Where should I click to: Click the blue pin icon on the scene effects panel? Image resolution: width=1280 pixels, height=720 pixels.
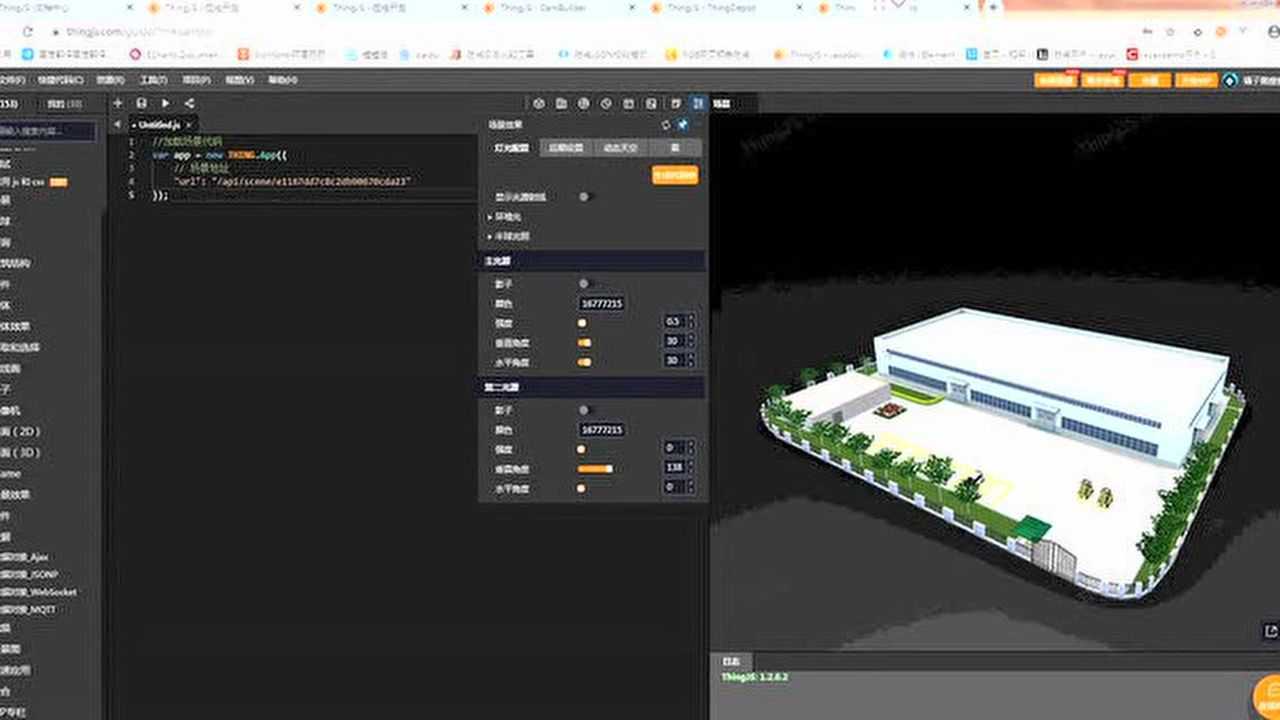[683, 124]
